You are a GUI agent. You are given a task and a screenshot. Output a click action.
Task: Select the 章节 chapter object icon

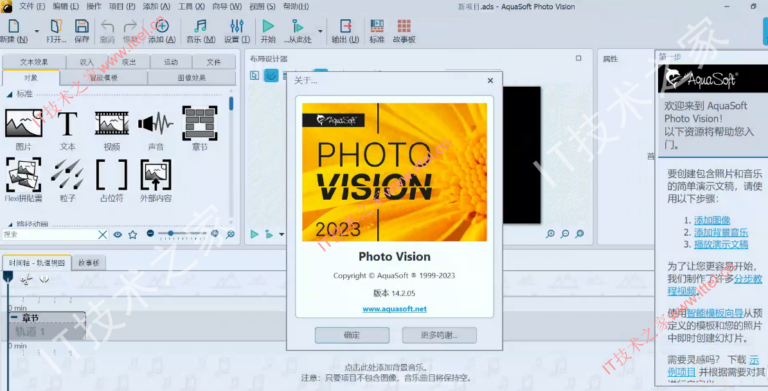pyautogui.click(x=200, y=123)
